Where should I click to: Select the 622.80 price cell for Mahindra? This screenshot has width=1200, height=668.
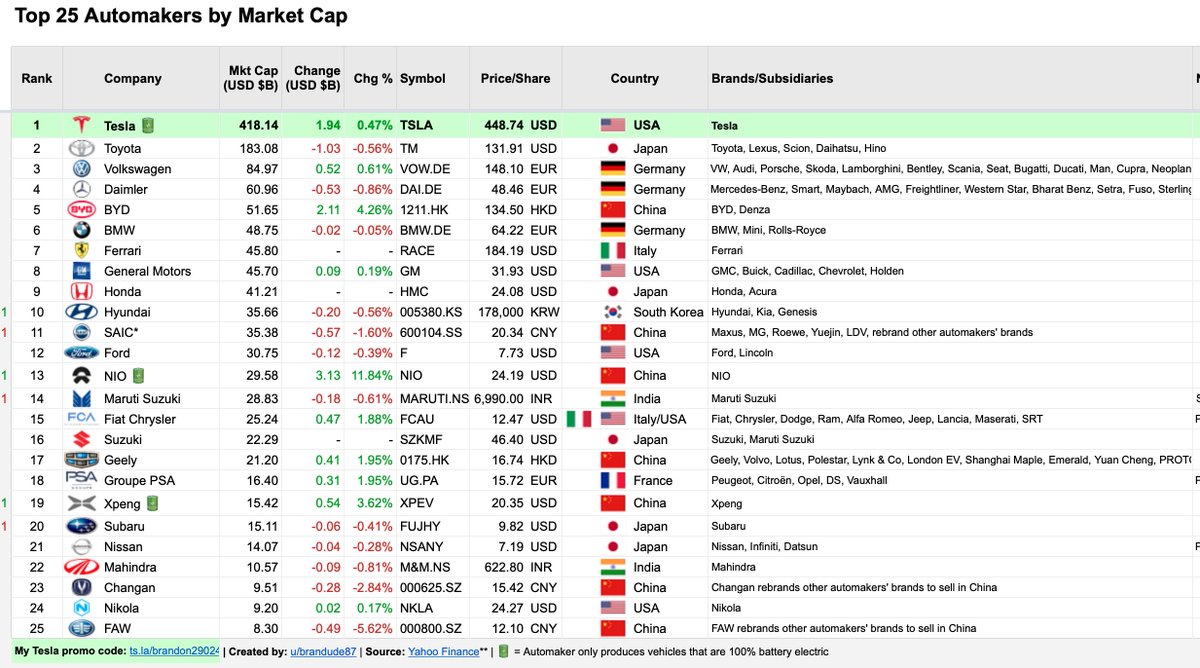pyautogui.click(x=516, y=567)
